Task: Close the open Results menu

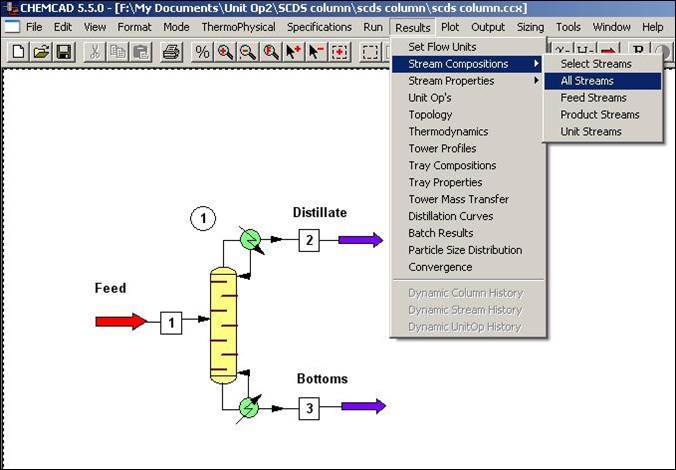Action: 413,28
